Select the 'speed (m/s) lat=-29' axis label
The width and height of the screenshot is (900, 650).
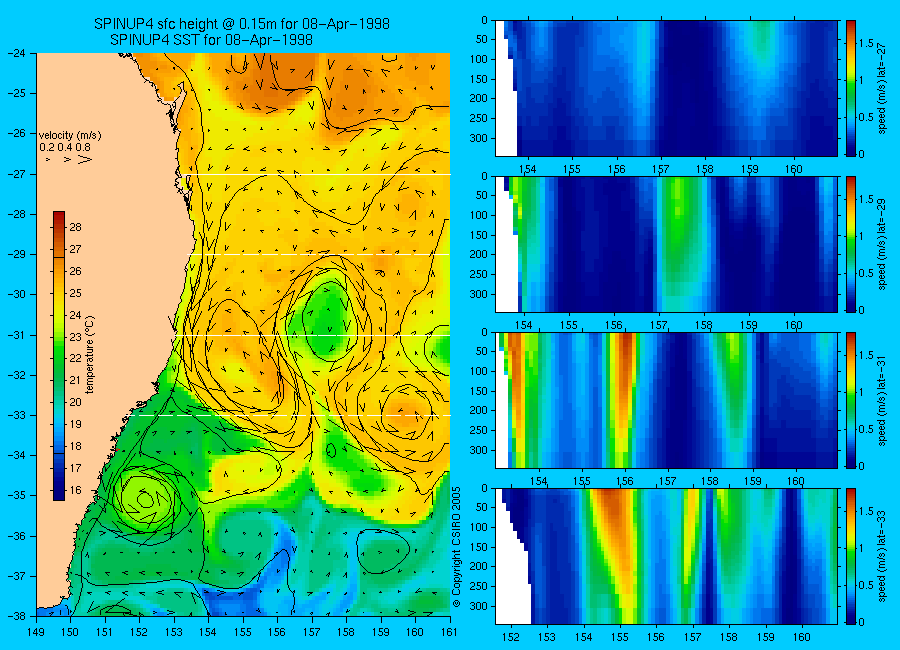(x=882, y=244)
